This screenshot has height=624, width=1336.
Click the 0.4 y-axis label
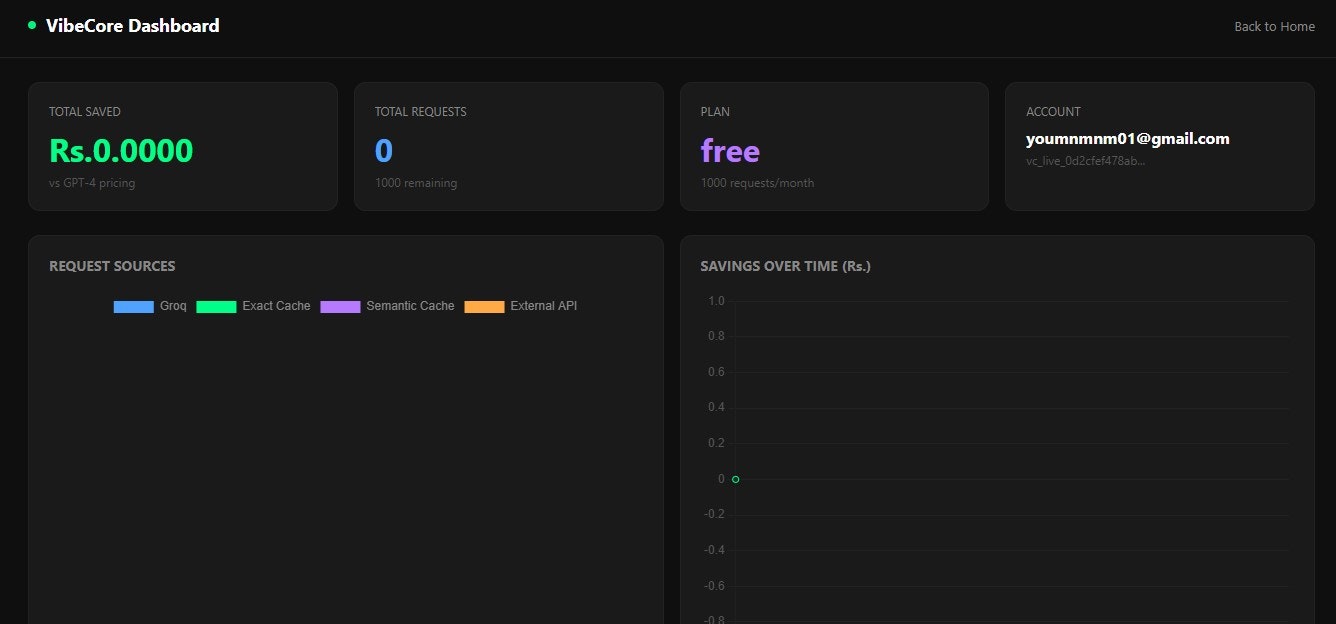pos(716,408)
